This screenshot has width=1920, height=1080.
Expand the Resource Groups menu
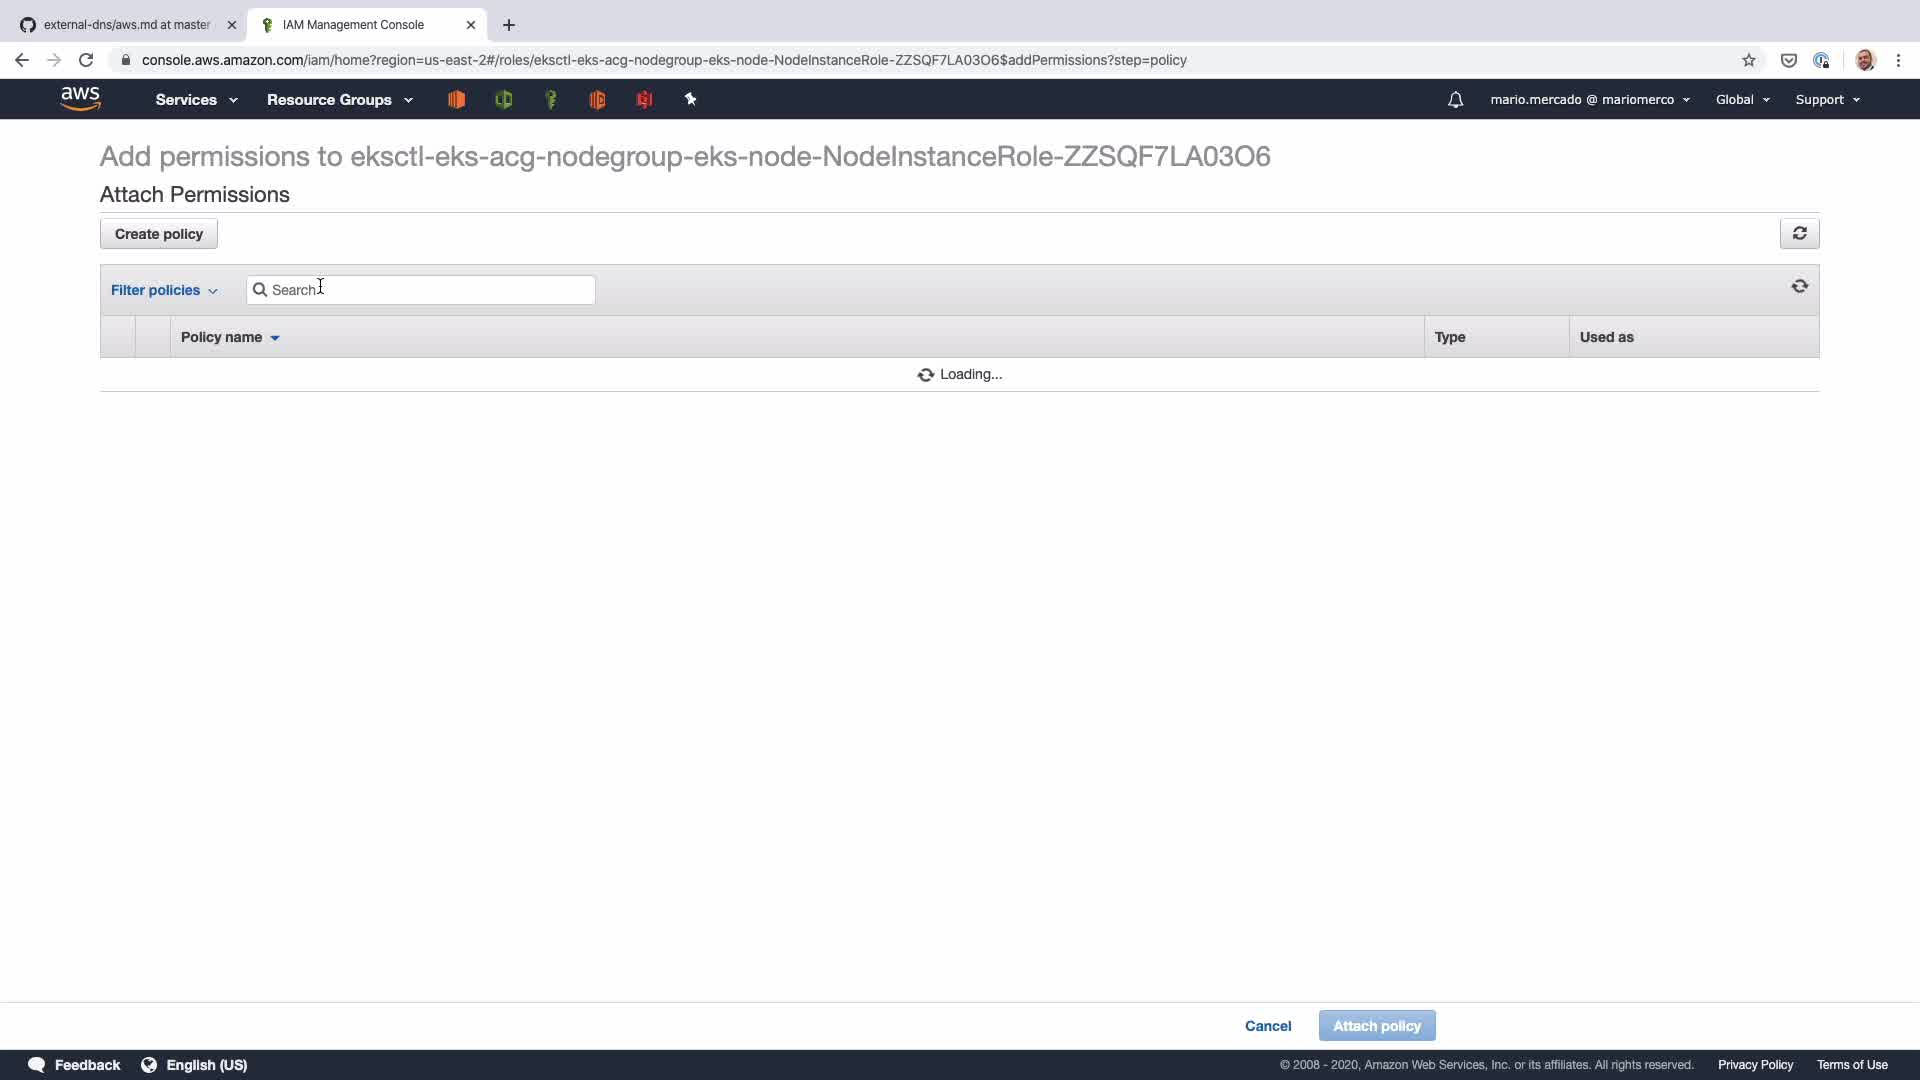click(339, 100)
